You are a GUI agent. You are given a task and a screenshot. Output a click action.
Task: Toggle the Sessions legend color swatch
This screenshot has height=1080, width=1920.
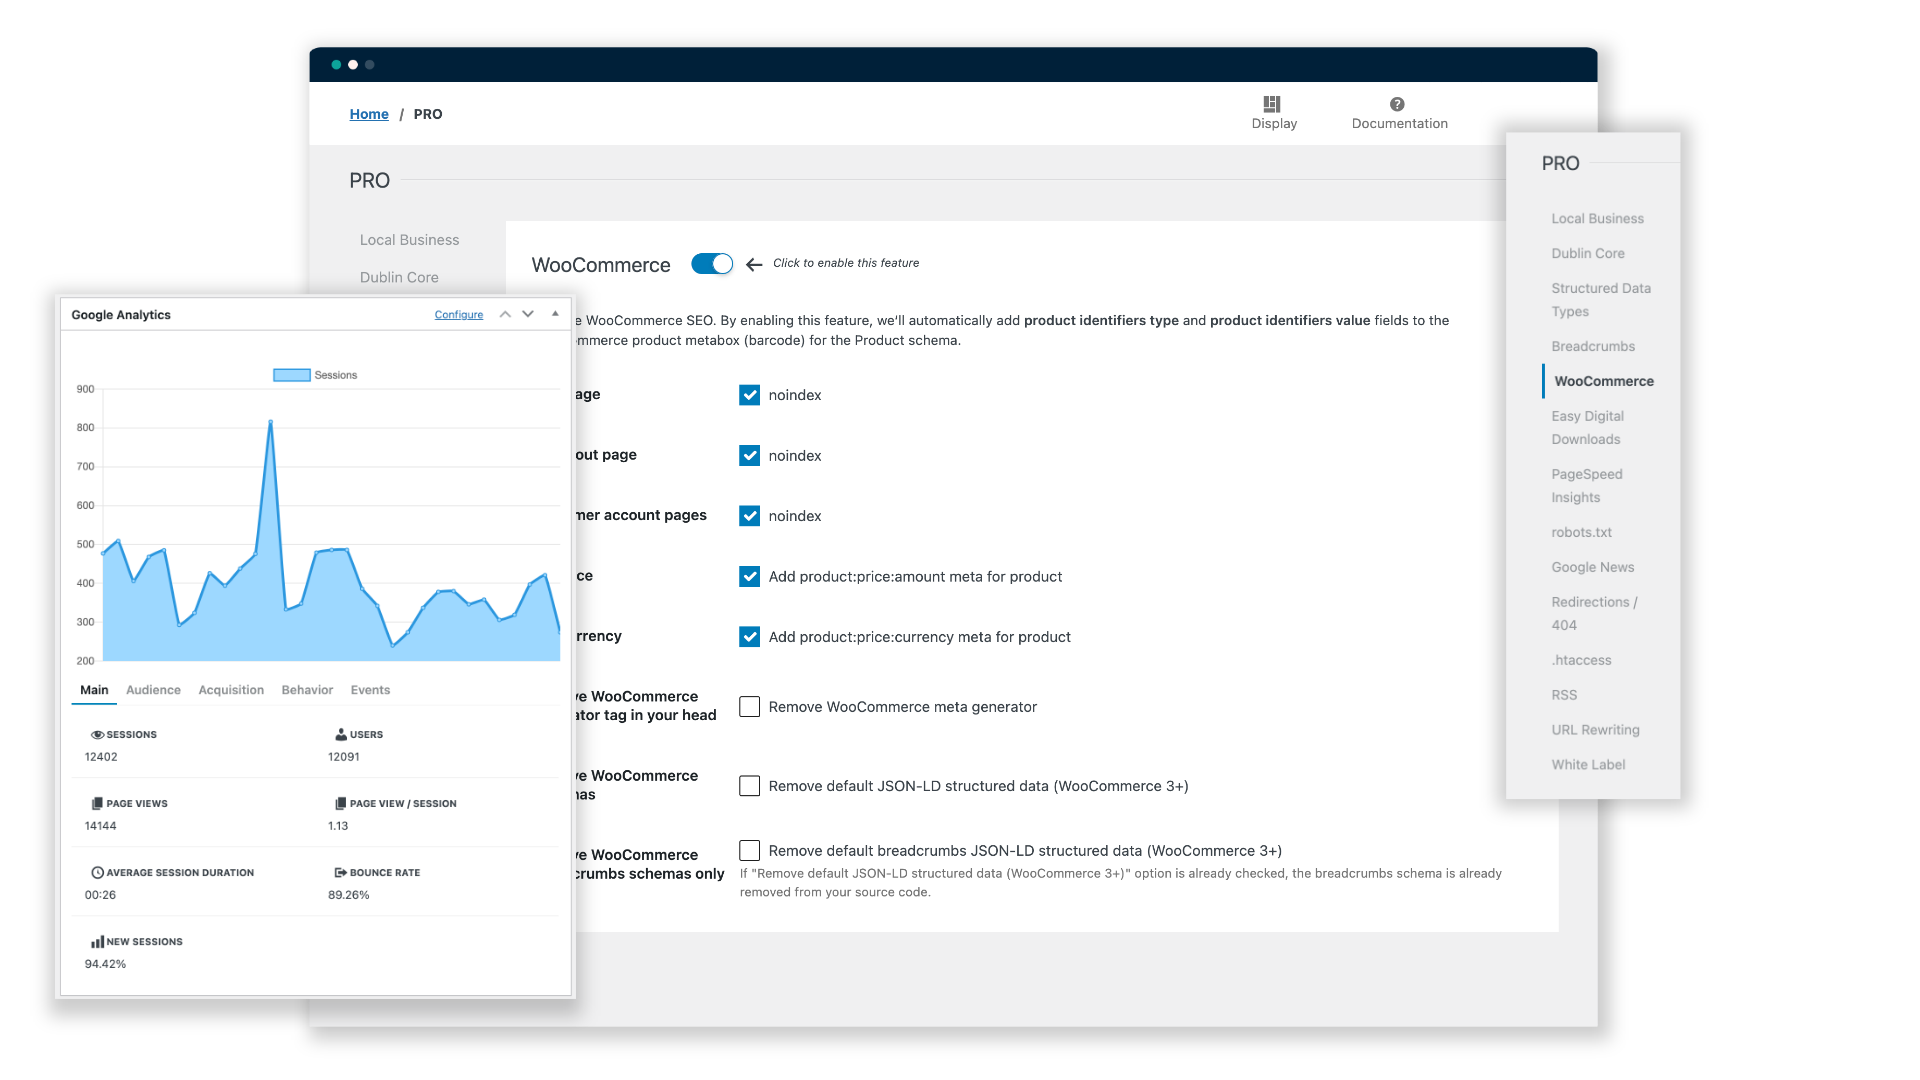[292, 375]
